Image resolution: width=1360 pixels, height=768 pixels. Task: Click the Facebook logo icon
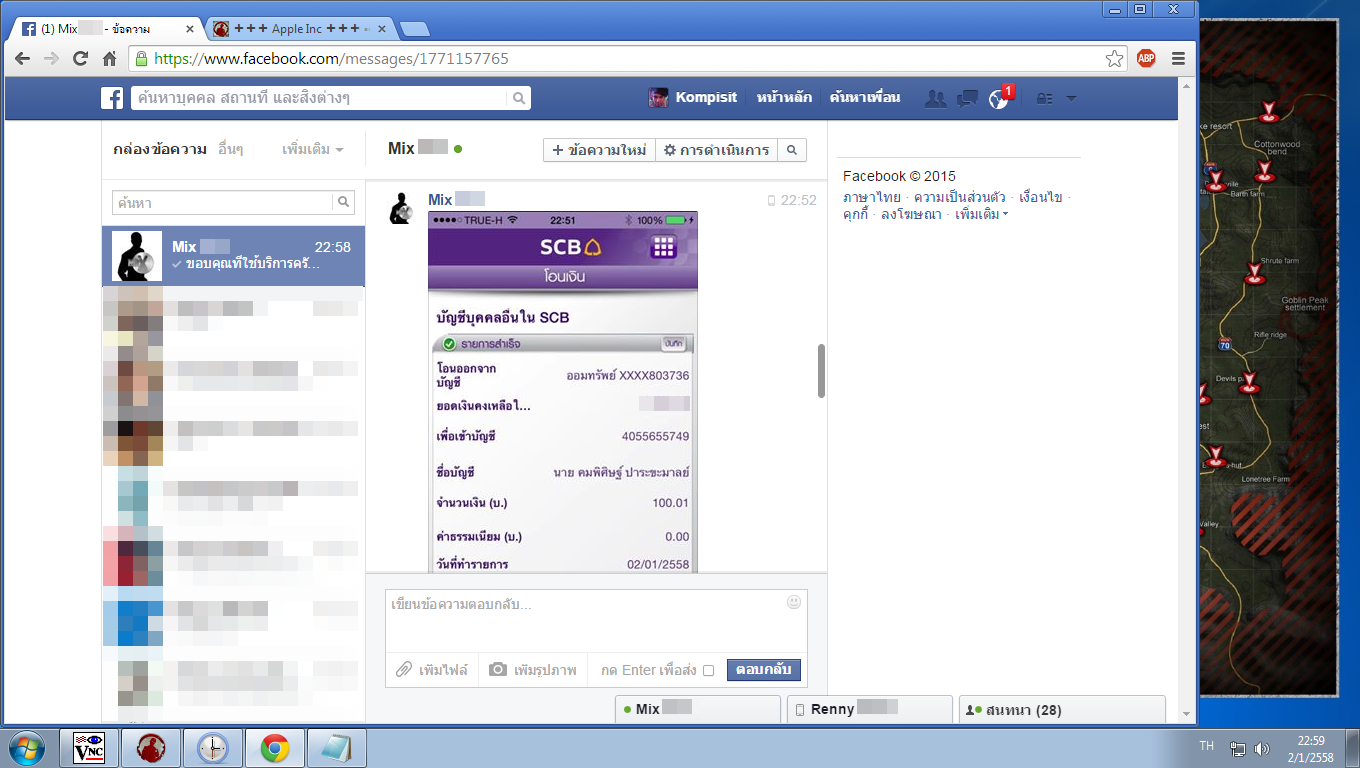pos(112,98)
